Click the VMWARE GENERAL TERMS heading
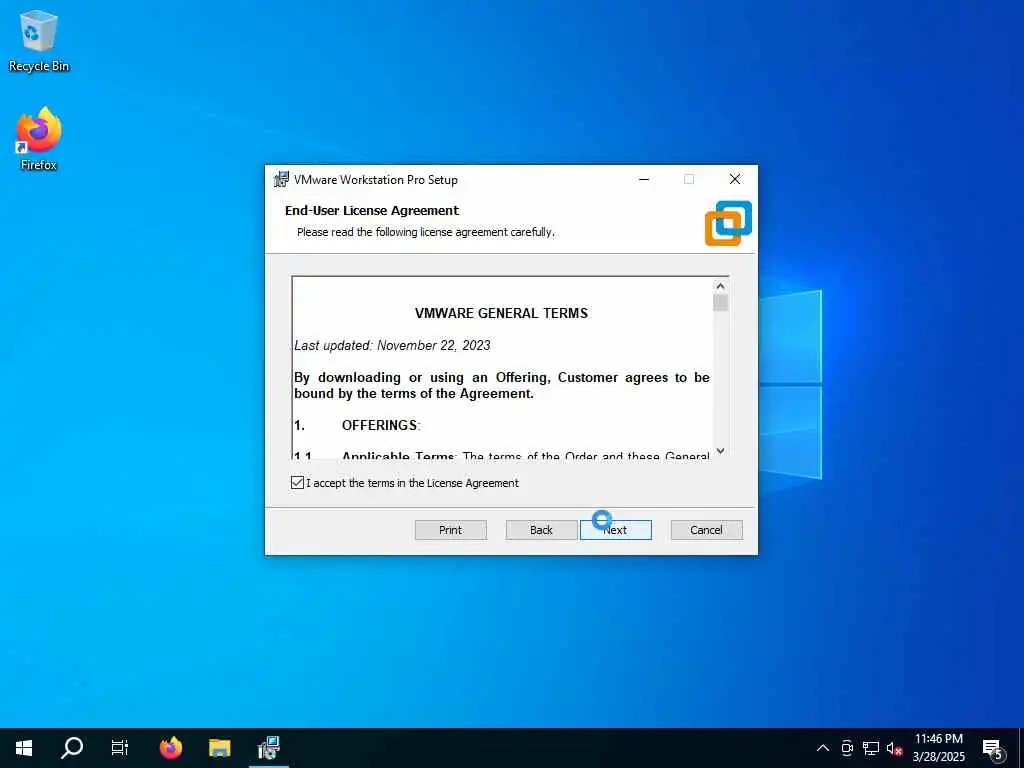Screen dimensions: 1024x768 tap(502, 313)
